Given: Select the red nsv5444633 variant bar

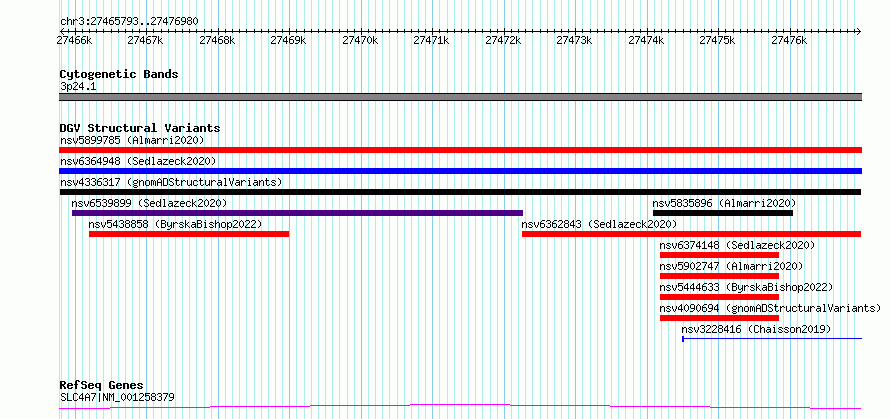Looking at the screenshot, I should [x=719, y=297].
